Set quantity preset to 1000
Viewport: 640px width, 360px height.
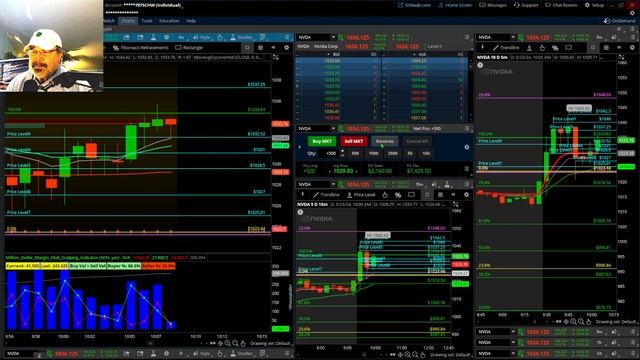pyautogui.click(x=373, y=153)
